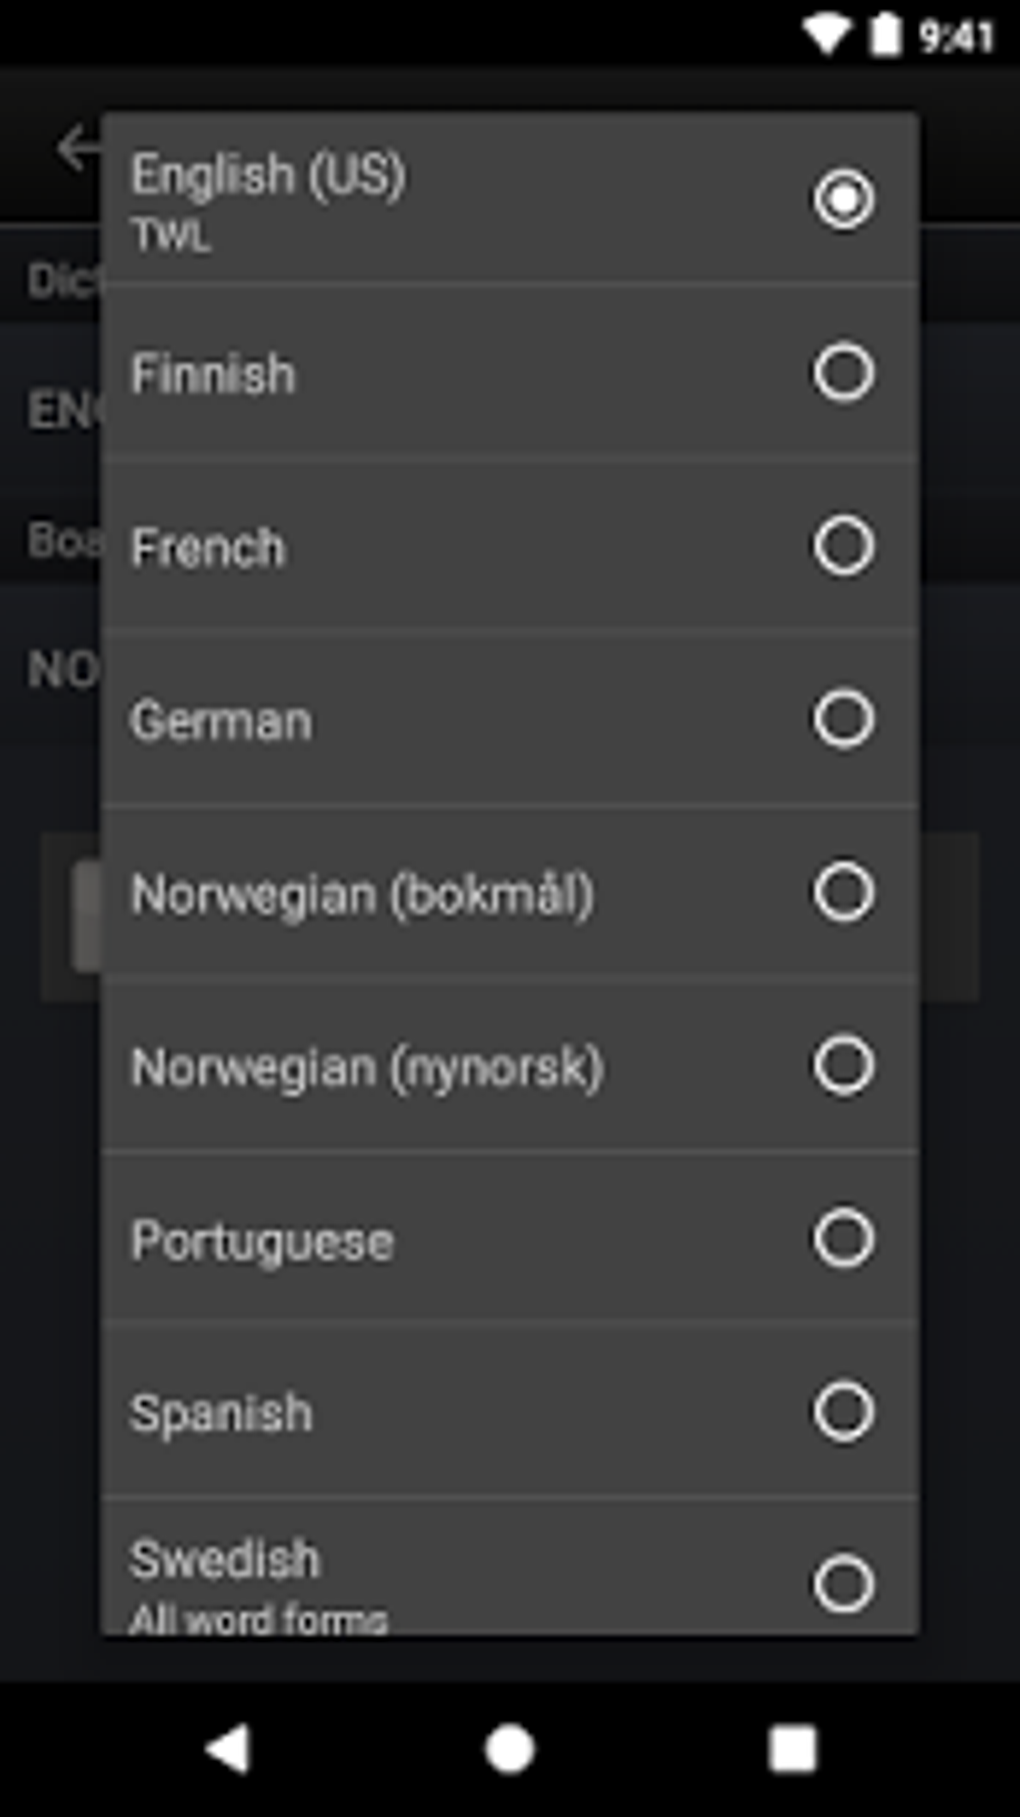
Task: Tap the battery status icon
Action: click(884, 36)
